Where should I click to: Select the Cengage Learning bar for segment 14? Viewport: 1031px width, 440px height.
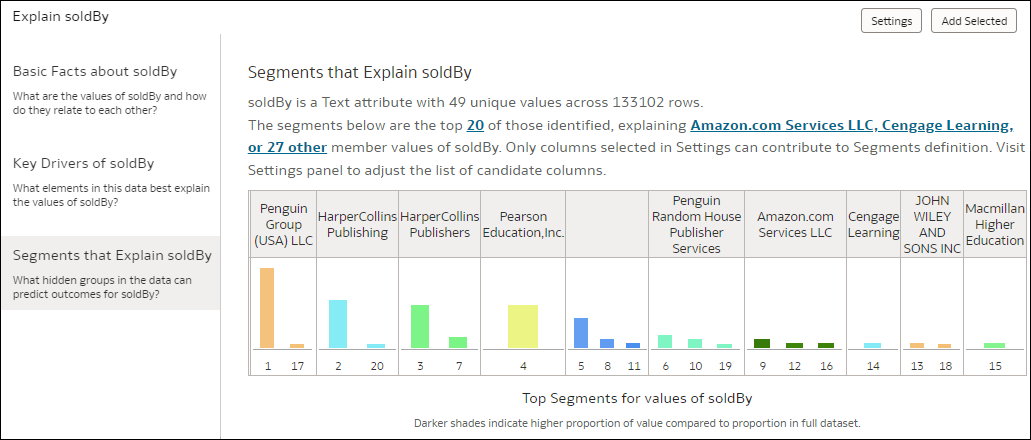[x=873, y=345]
